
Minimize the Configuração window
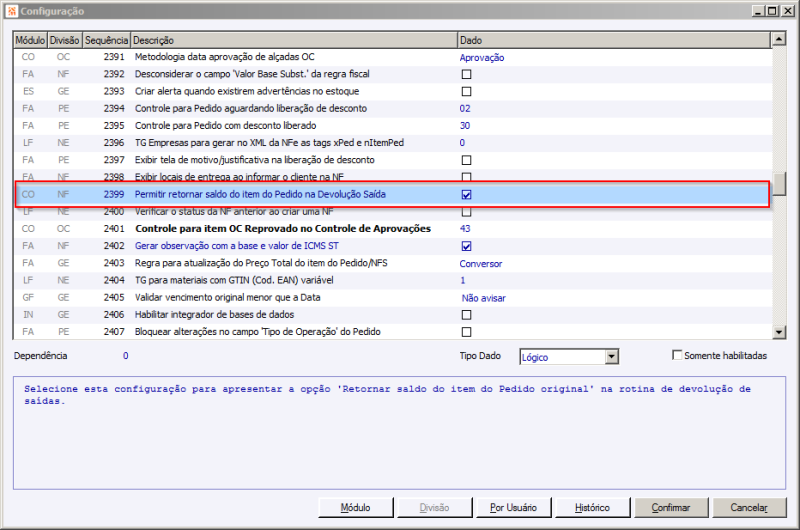(758, 11)
